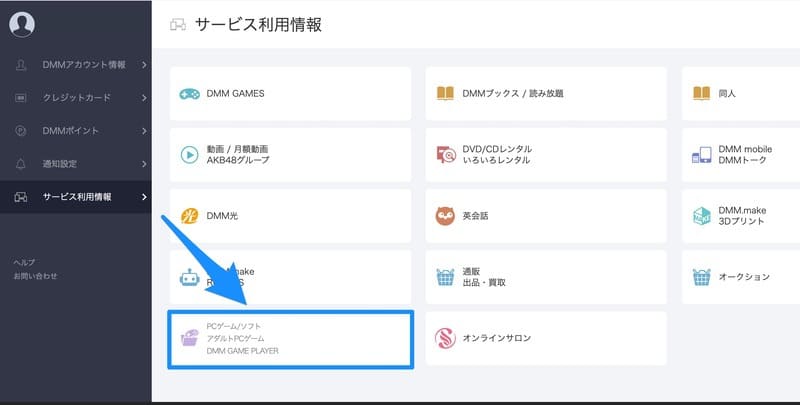The width and height of the screenshot is (800, 405).
Task: Click the DMMブックス book icon
Action: coord(445,94)
